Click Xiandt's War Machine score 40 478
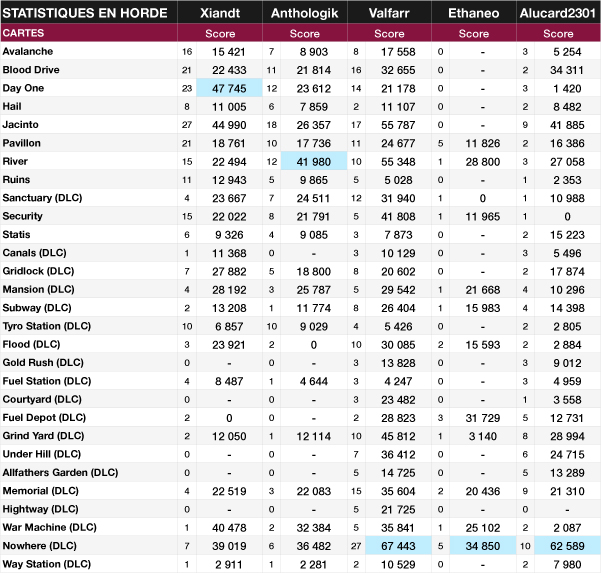 click(x=229, y=528)
